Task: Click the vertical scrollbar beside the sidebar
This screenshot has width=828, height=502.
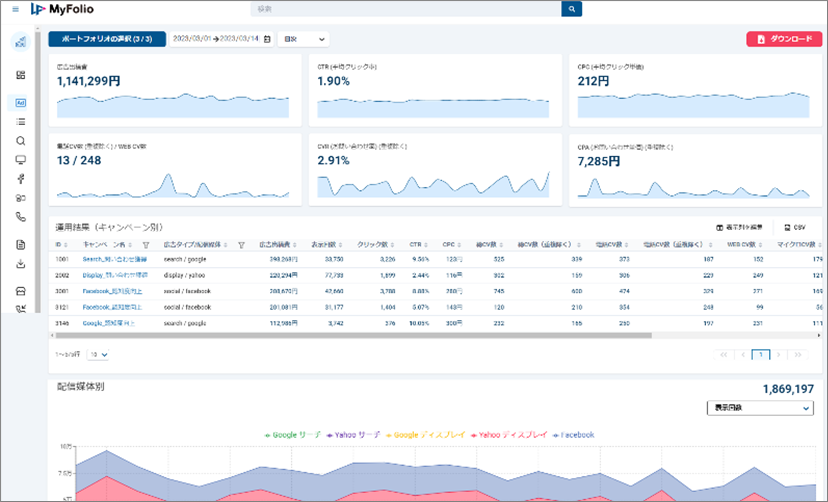Action: pyautogui.click(x=38, y=172)
